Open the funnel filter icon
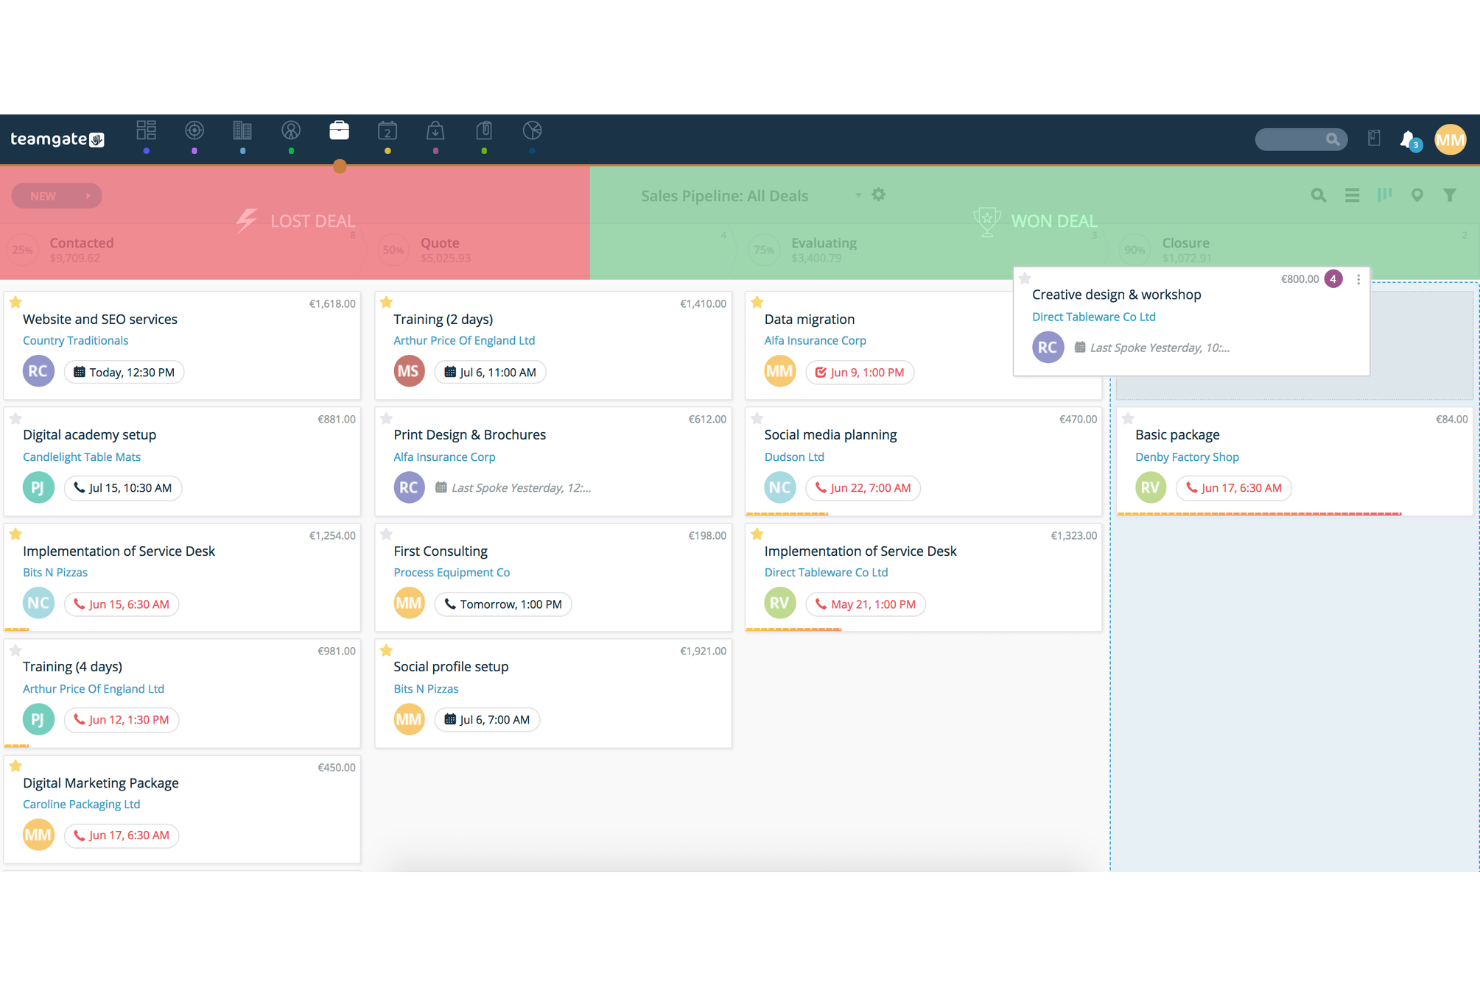1480x987 pixels. (x=1449, y=195)
